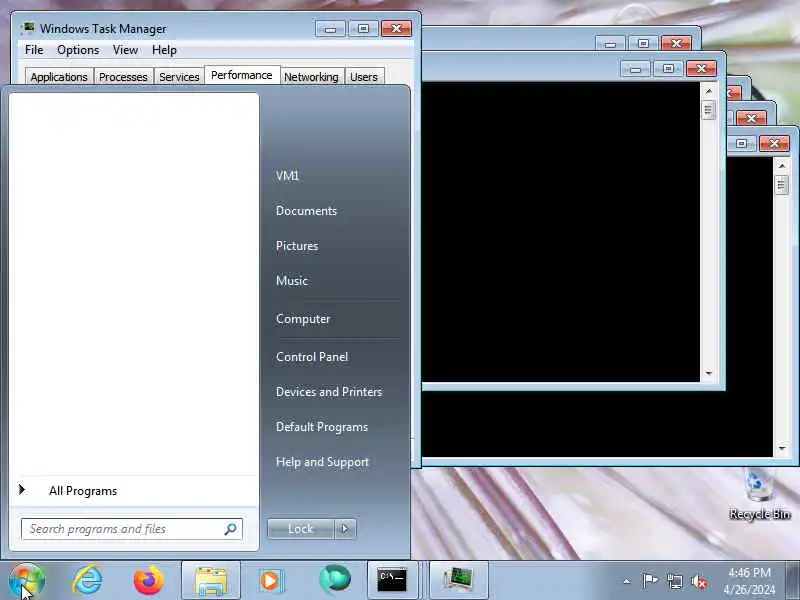Switch to Command Prompt taskbar button
The width and height of the screenshot is (800, 600).
pyautogui.click(x=392, y=581)
